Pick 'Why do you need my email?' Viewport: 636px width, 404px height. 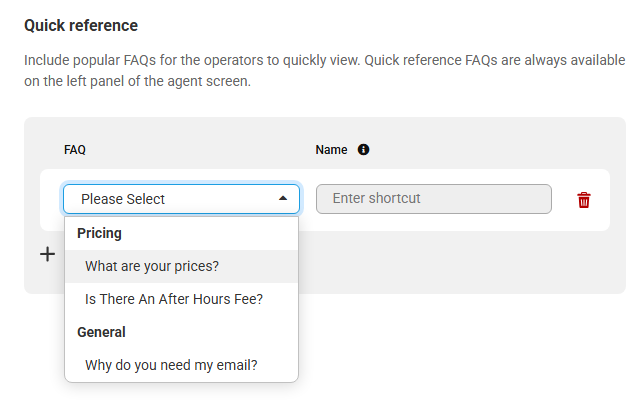click(171, 365)
